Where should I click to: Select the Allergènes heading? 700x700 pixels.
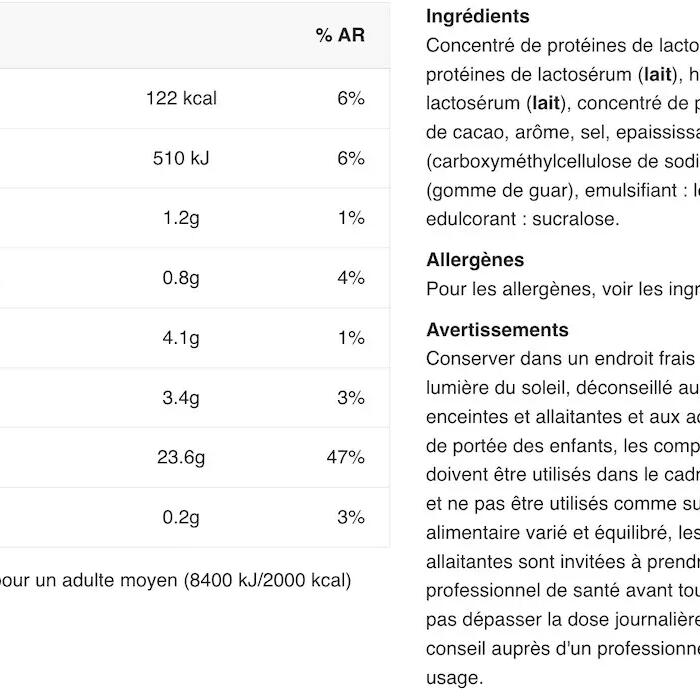pyautogui.click(x=475, y=260)
